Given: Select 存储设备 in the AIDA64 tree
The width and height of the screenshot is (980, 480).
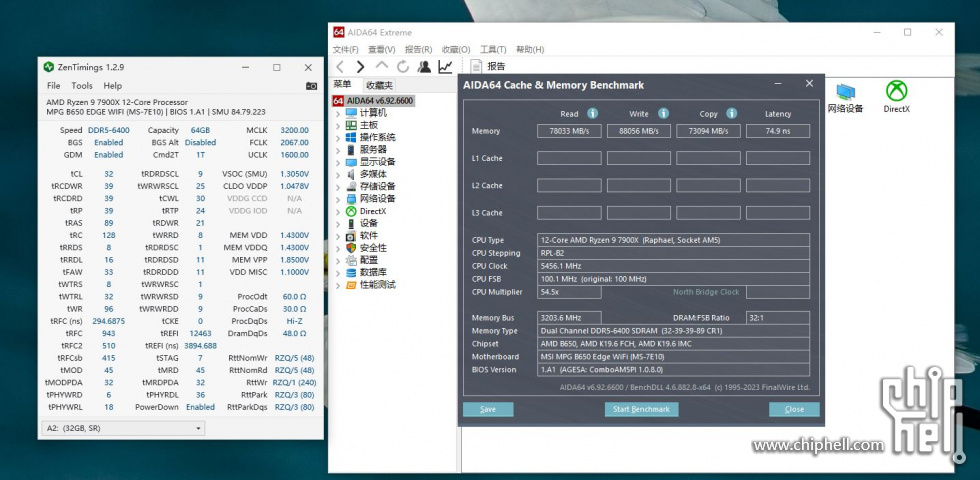Looking at the screenshot, I should click(x=378, y=186).
